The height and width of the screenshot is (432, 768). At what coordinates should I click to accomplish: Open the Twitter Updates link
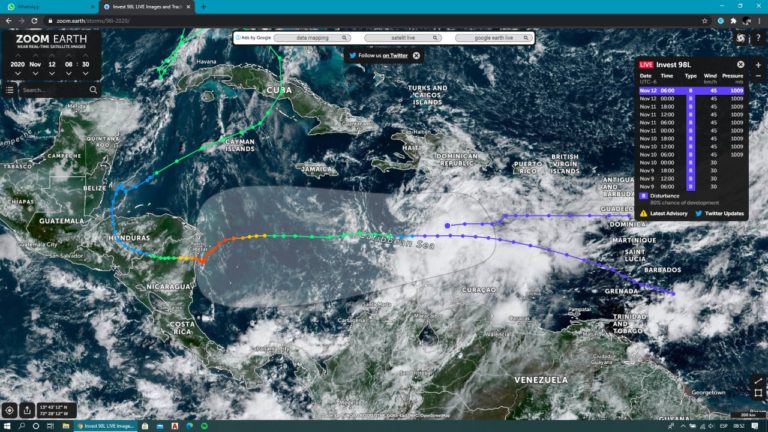pyautogui.click(x=721, y=213)
